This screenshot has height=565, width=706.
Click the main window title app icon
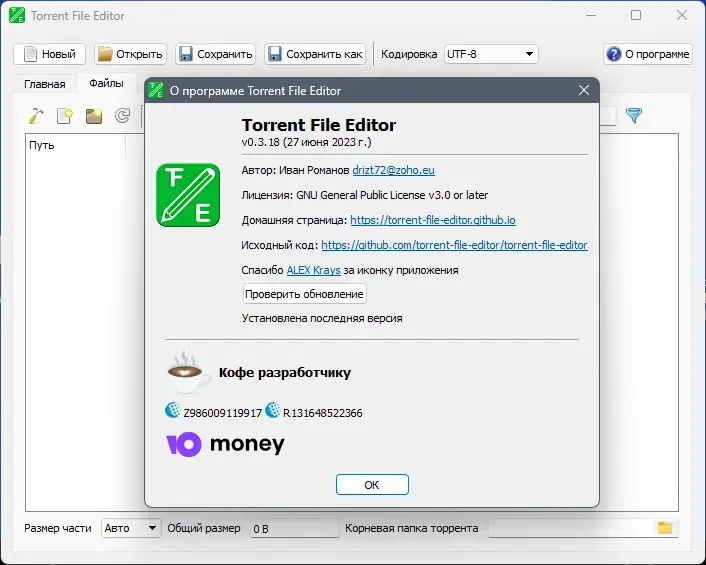pos(17,16)
